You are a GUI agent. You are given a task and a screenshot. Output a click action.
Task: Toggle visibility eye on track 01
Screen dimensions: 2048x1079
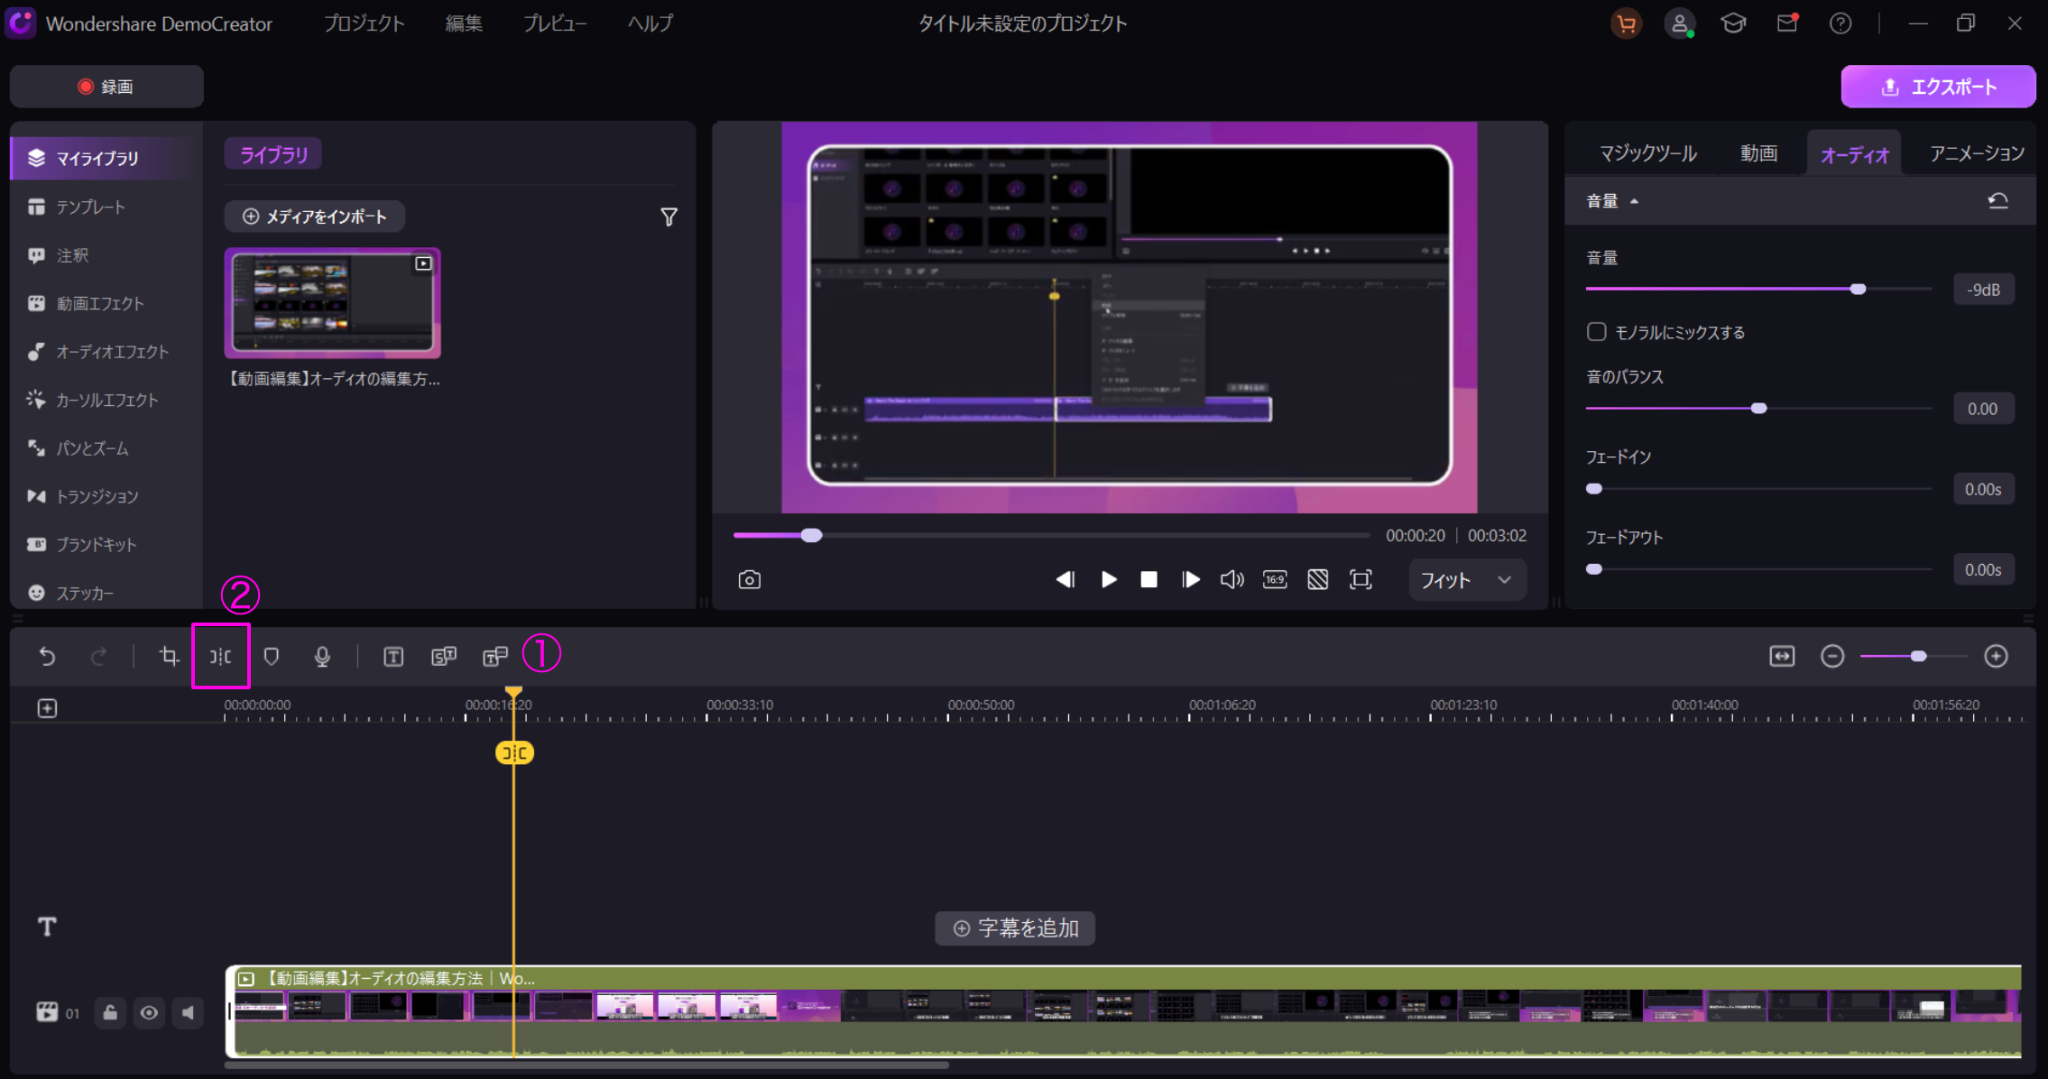(x=149, y=1013)
